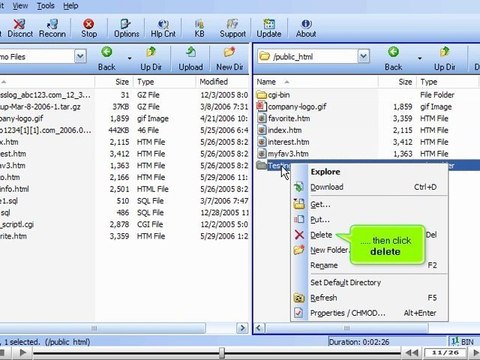Click the Refresh icon in context menu
The width and height of the screenshot is (480, 360).
pos(299,298)
